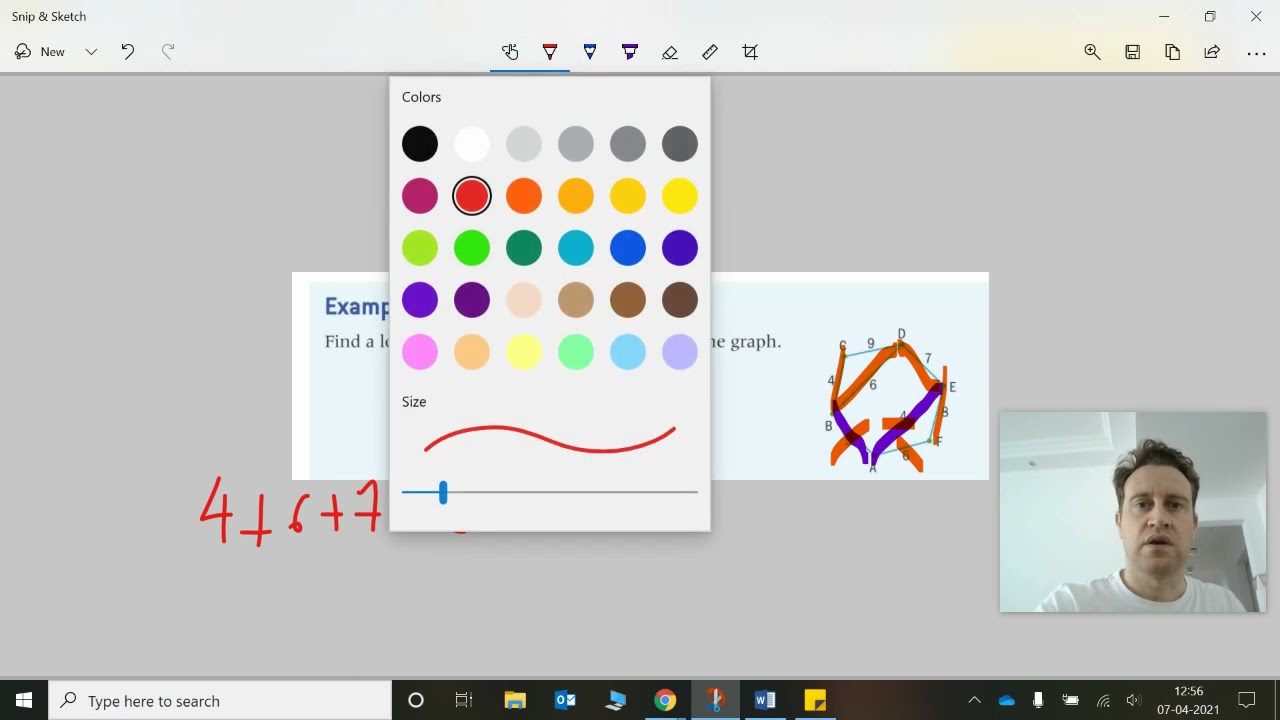Image resolution: width=1280 pixels, height=720 pixels.
Task: Pick the dark gray swatch
Action: click(680, 144)
